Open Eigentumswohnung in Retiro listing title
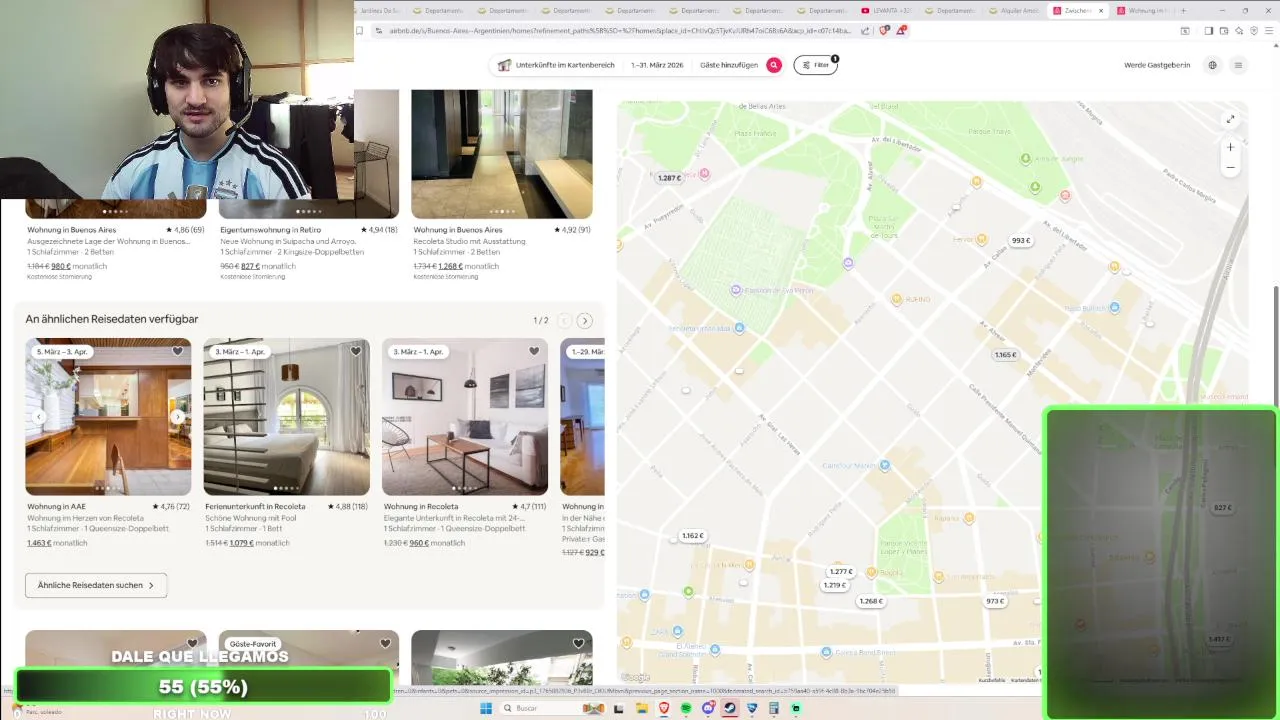 click(x=270, y=230)
